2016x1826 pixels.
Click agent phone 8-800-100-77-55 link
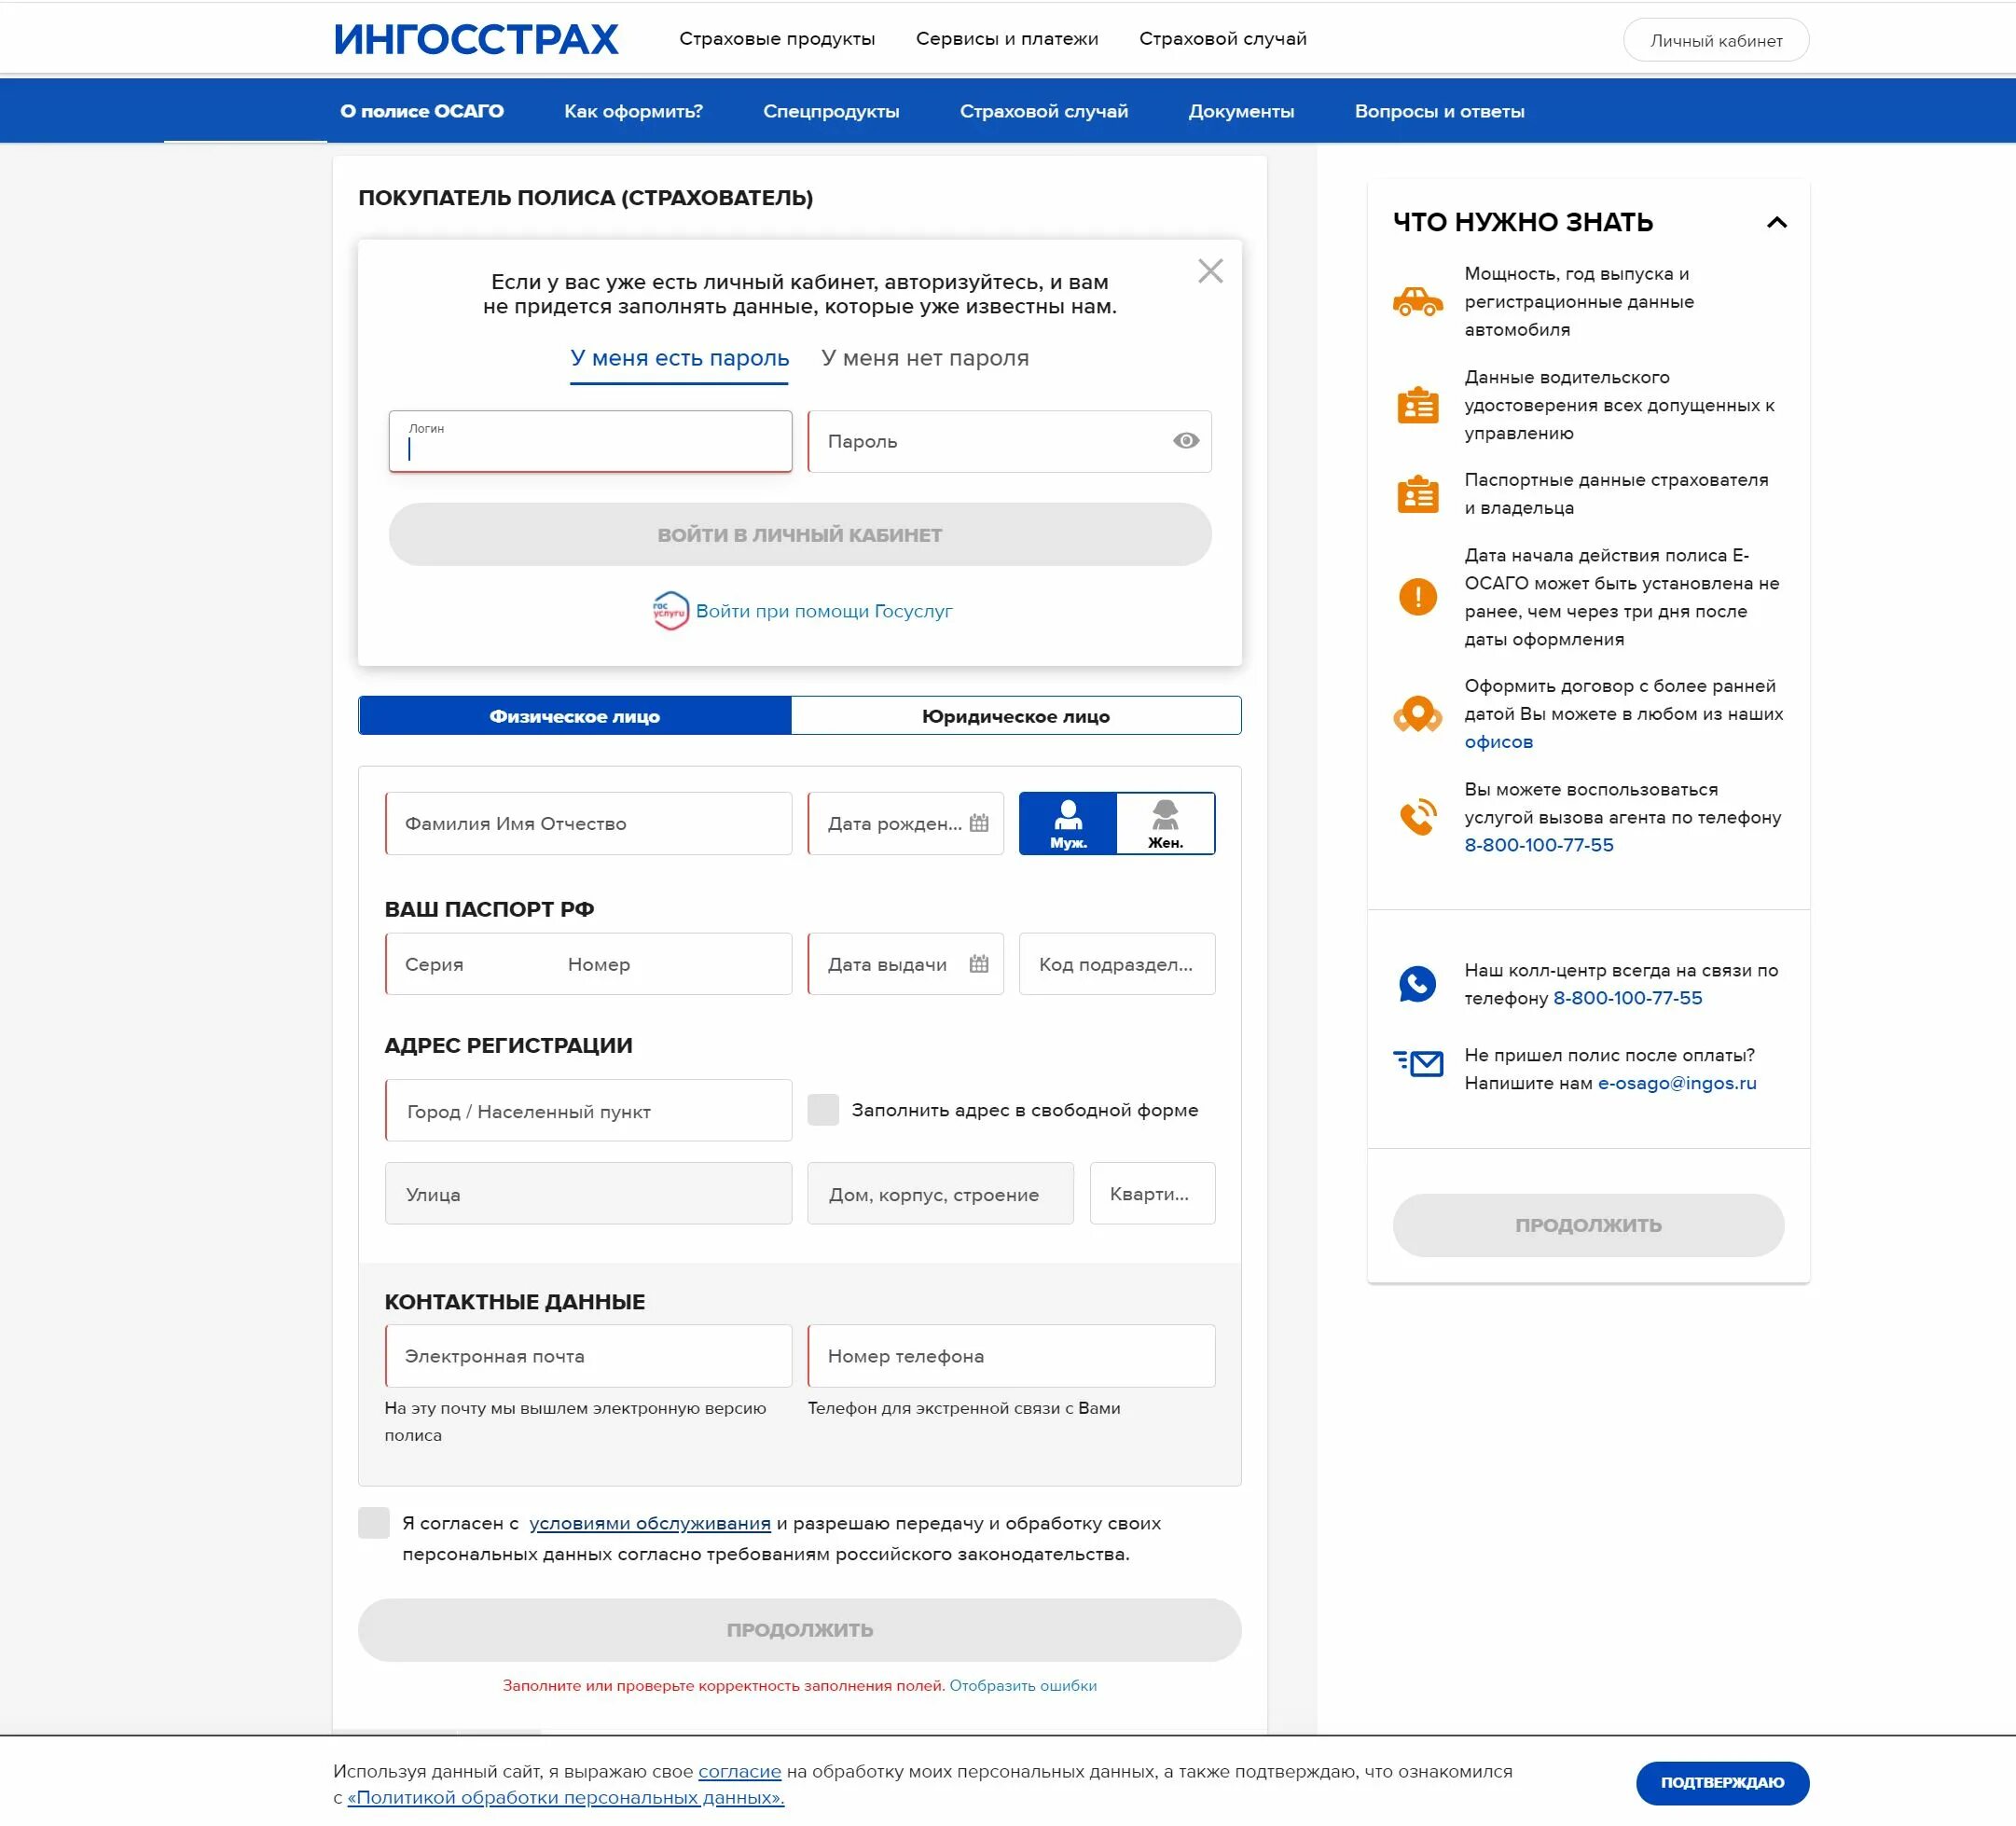pyautogui.click(x=1538, y=844)
